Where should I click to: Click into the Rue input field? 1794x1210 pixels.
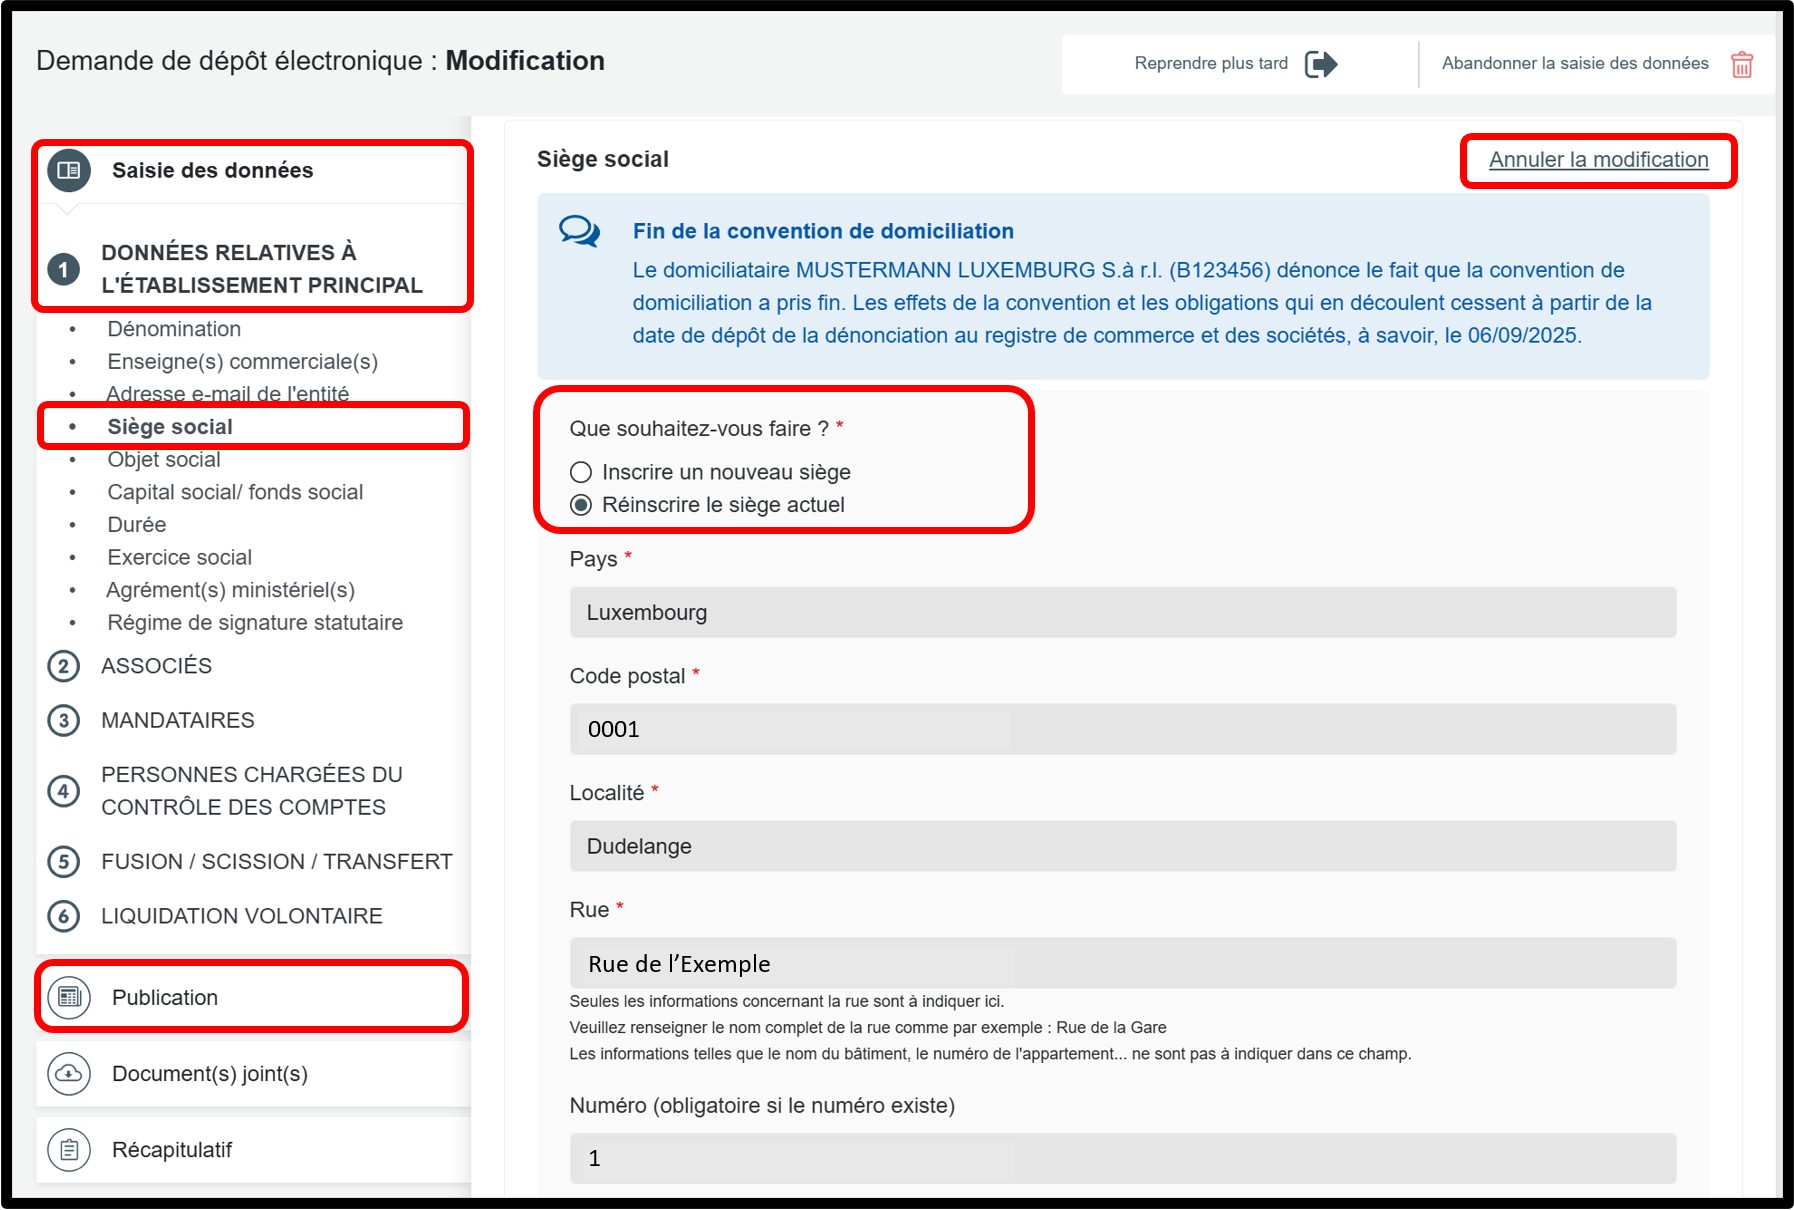1122,963
